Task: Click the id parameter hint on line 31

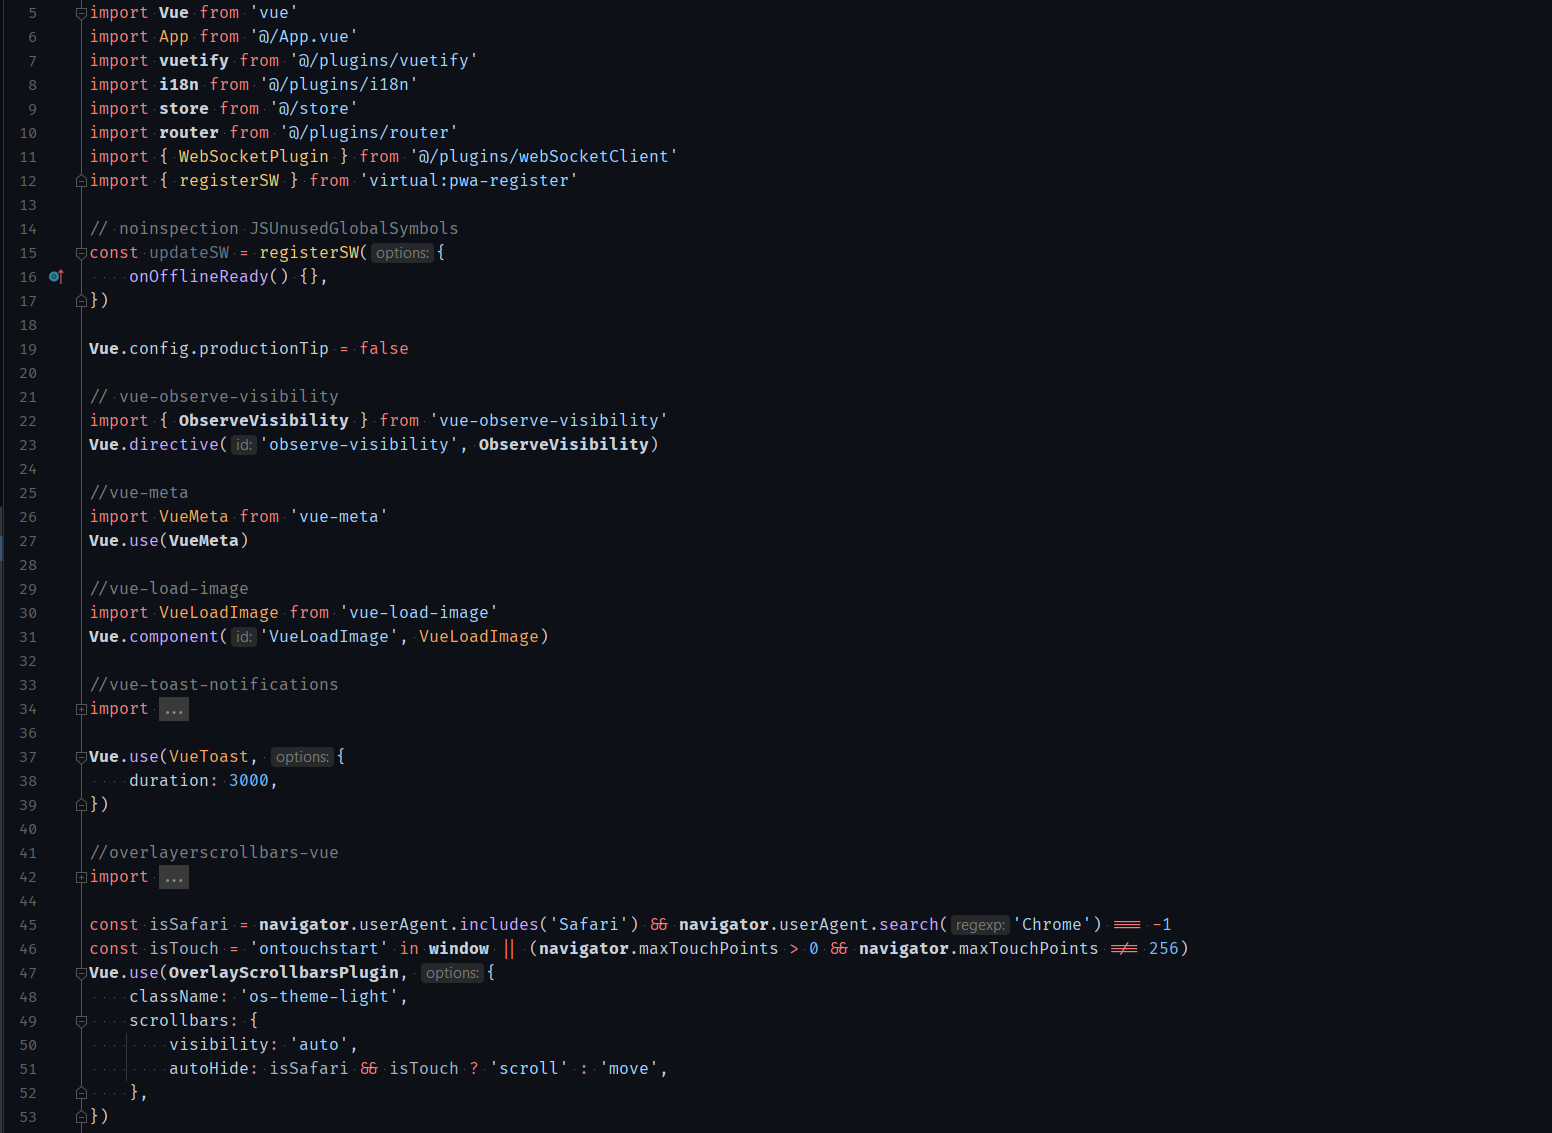Action: [243, 636]
